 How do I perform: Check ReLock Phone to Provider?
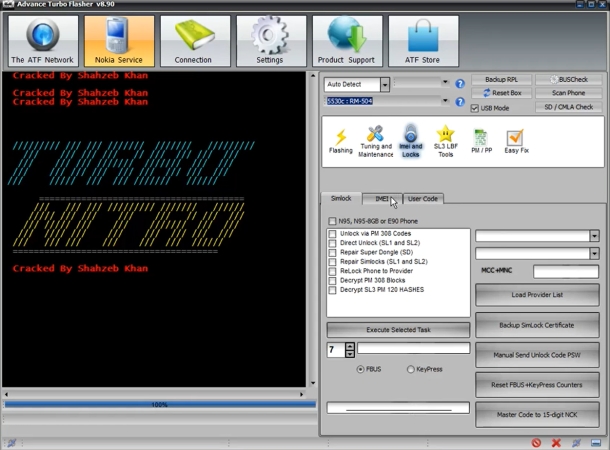pyautogui.click(x=332, y=271)
